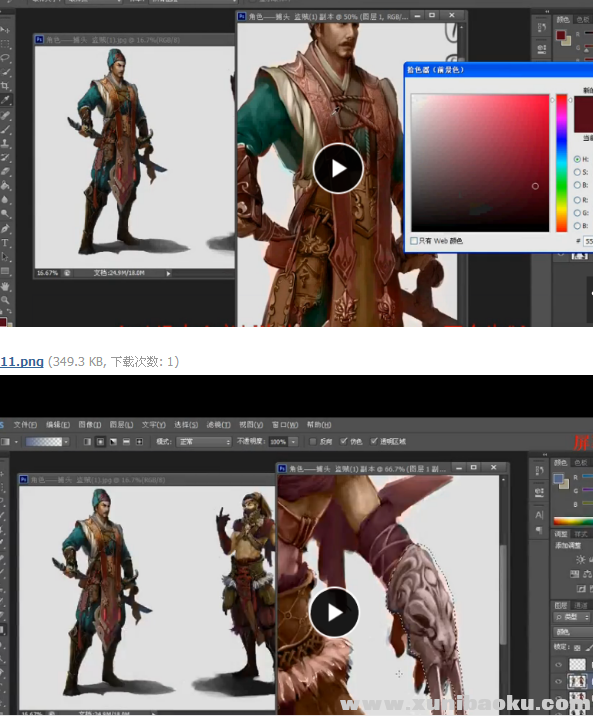Open the 文件(F) menu
Image resolution: width=593 pixels, height=716 pixels.
click(x=25, y=425)
